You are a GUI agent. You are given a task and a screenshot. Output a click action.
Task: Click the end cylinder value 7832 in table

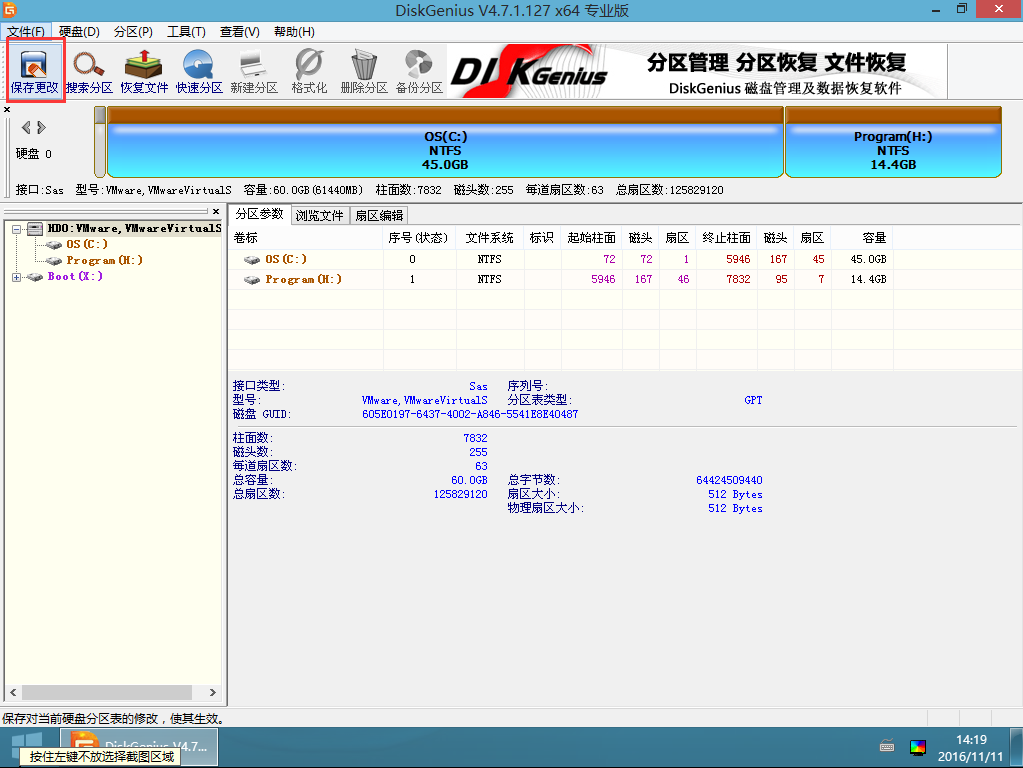coord(738,280)
